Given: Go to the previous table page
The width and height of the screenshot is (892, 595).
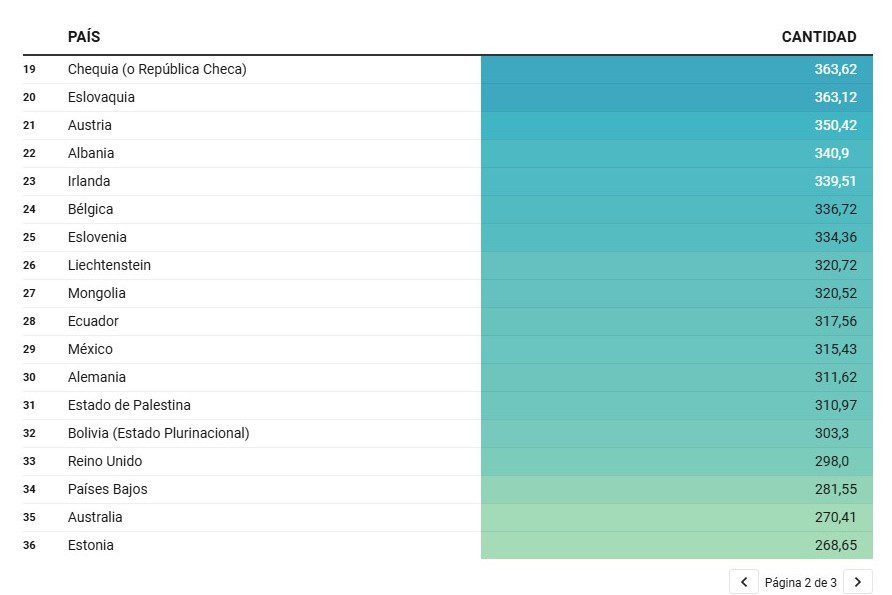Looking at the screenshot, I should pos(743,582).
